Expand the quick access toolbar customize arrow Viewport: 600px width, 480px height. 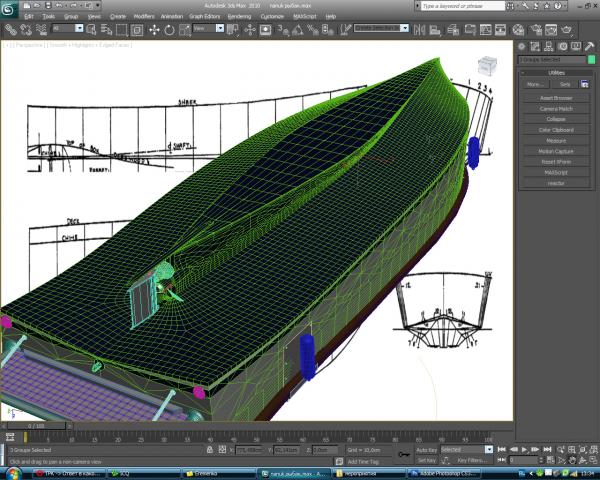pos(98,5)
